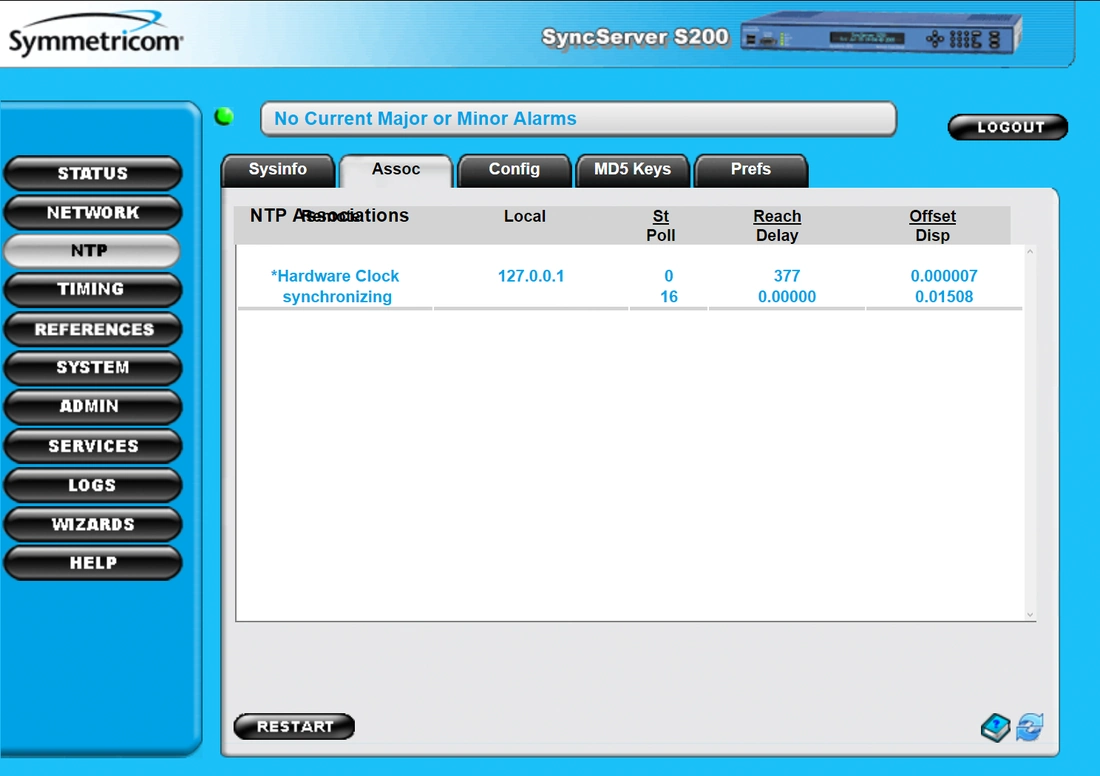The image size is (1100, 776).
Task: Click the synchronizing status text
Action: click(337, 297)
